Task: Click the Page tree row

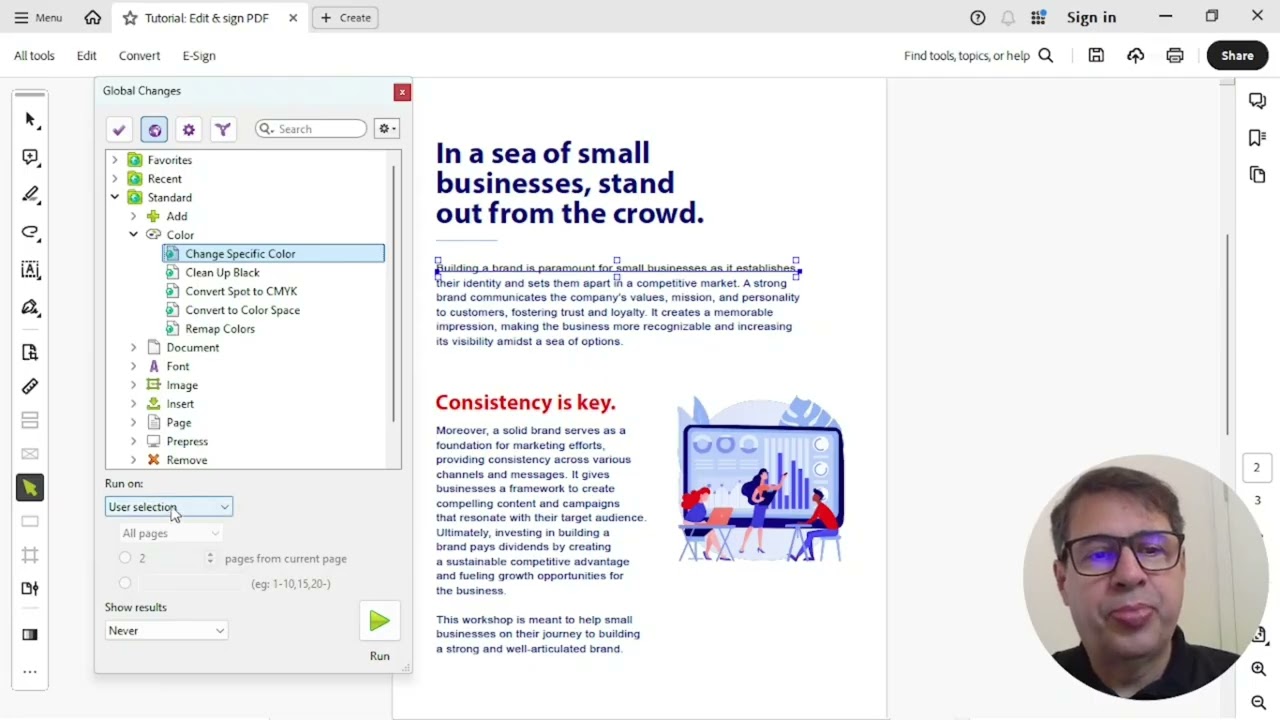Action: click(179, 423)
